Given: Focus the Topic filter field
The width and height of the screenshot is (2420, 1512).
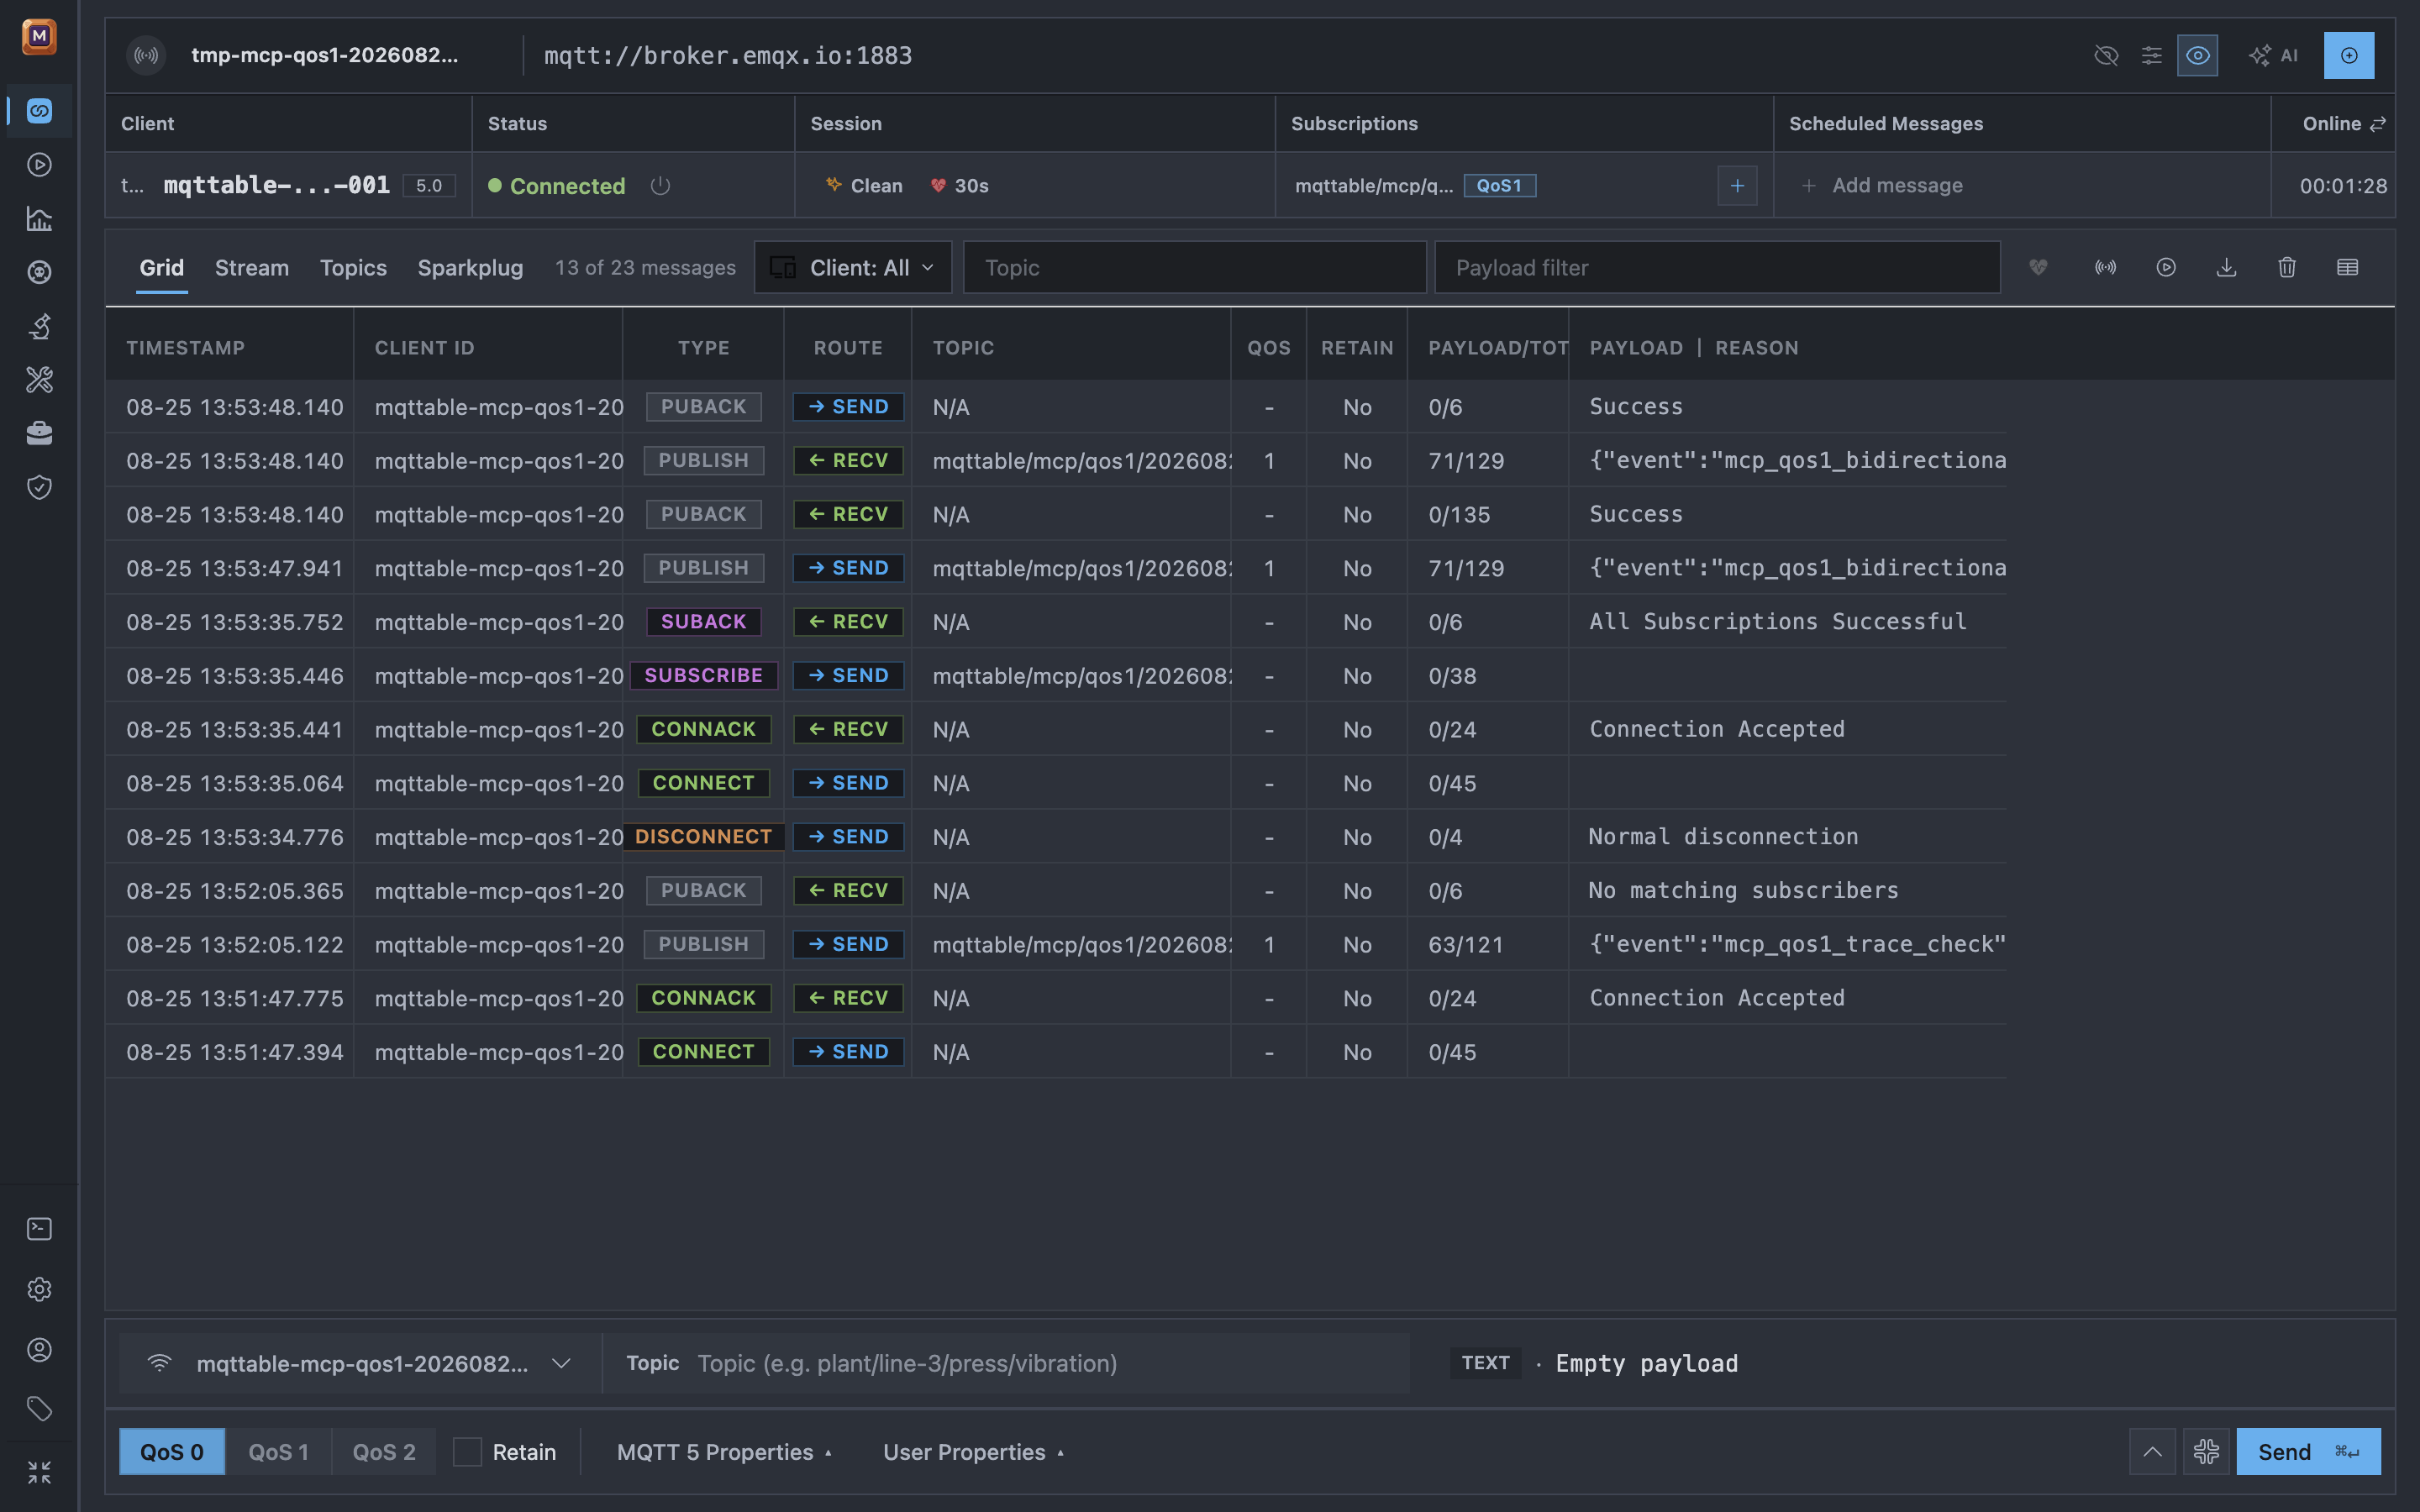Looking at the screenshot, I should 1194,268.
